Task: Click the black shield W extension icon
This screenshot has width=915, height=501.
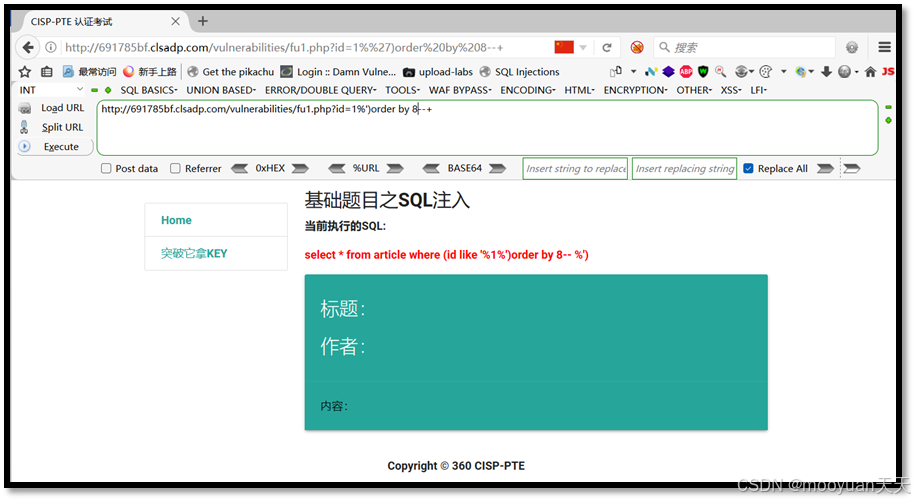Action: point(703,72)
